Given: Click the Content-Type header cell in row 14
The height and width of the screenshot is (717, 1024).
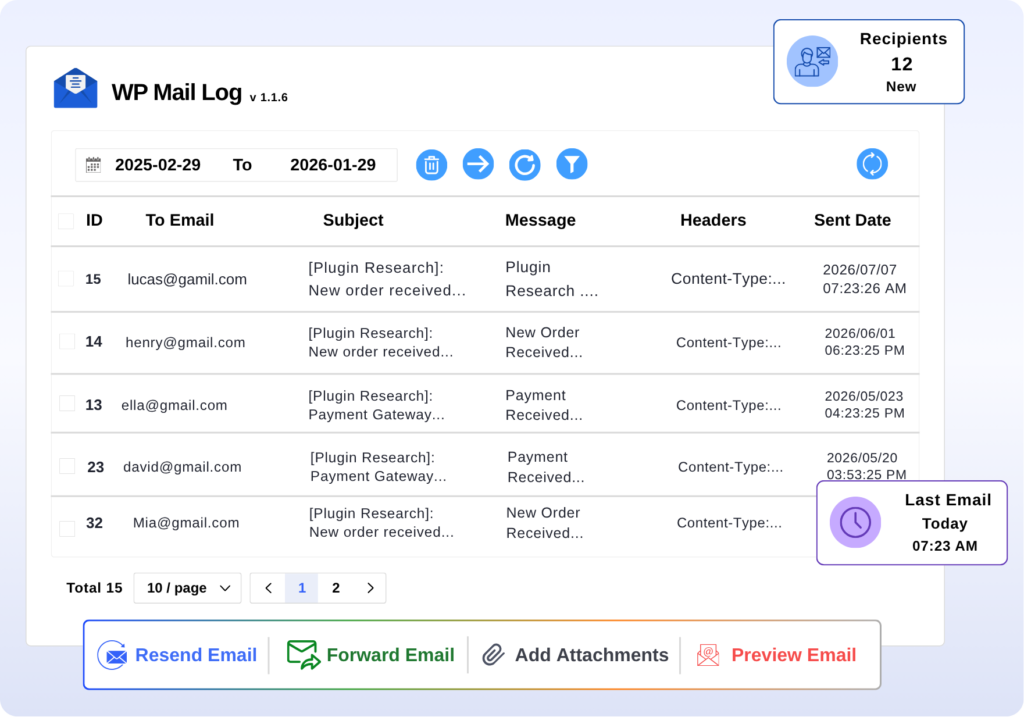Looking at the screenshot, I should coord(728,342).
